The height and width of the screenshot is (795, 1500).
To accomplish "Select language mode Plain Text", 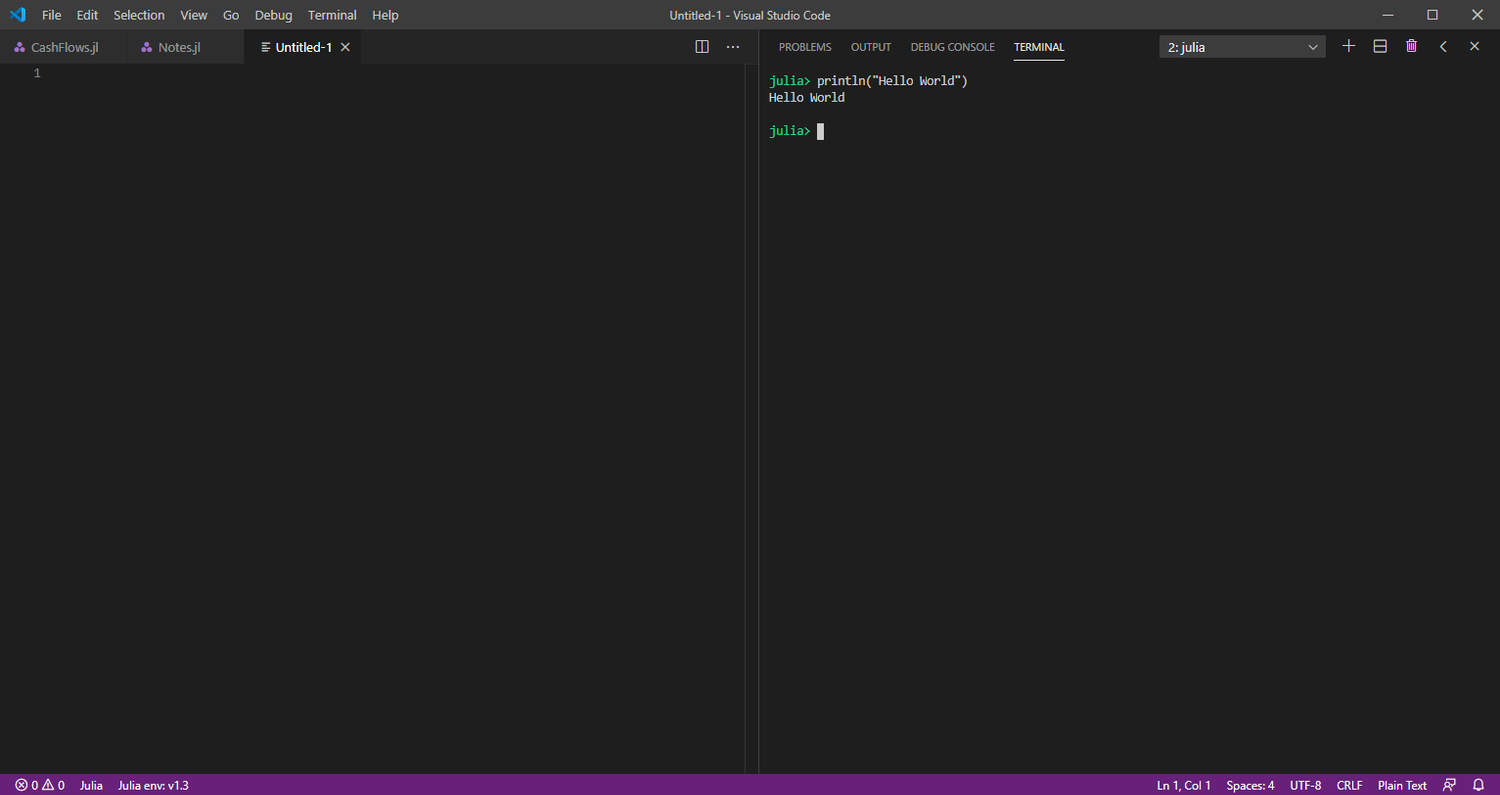I will click(x=1402, y=785).
